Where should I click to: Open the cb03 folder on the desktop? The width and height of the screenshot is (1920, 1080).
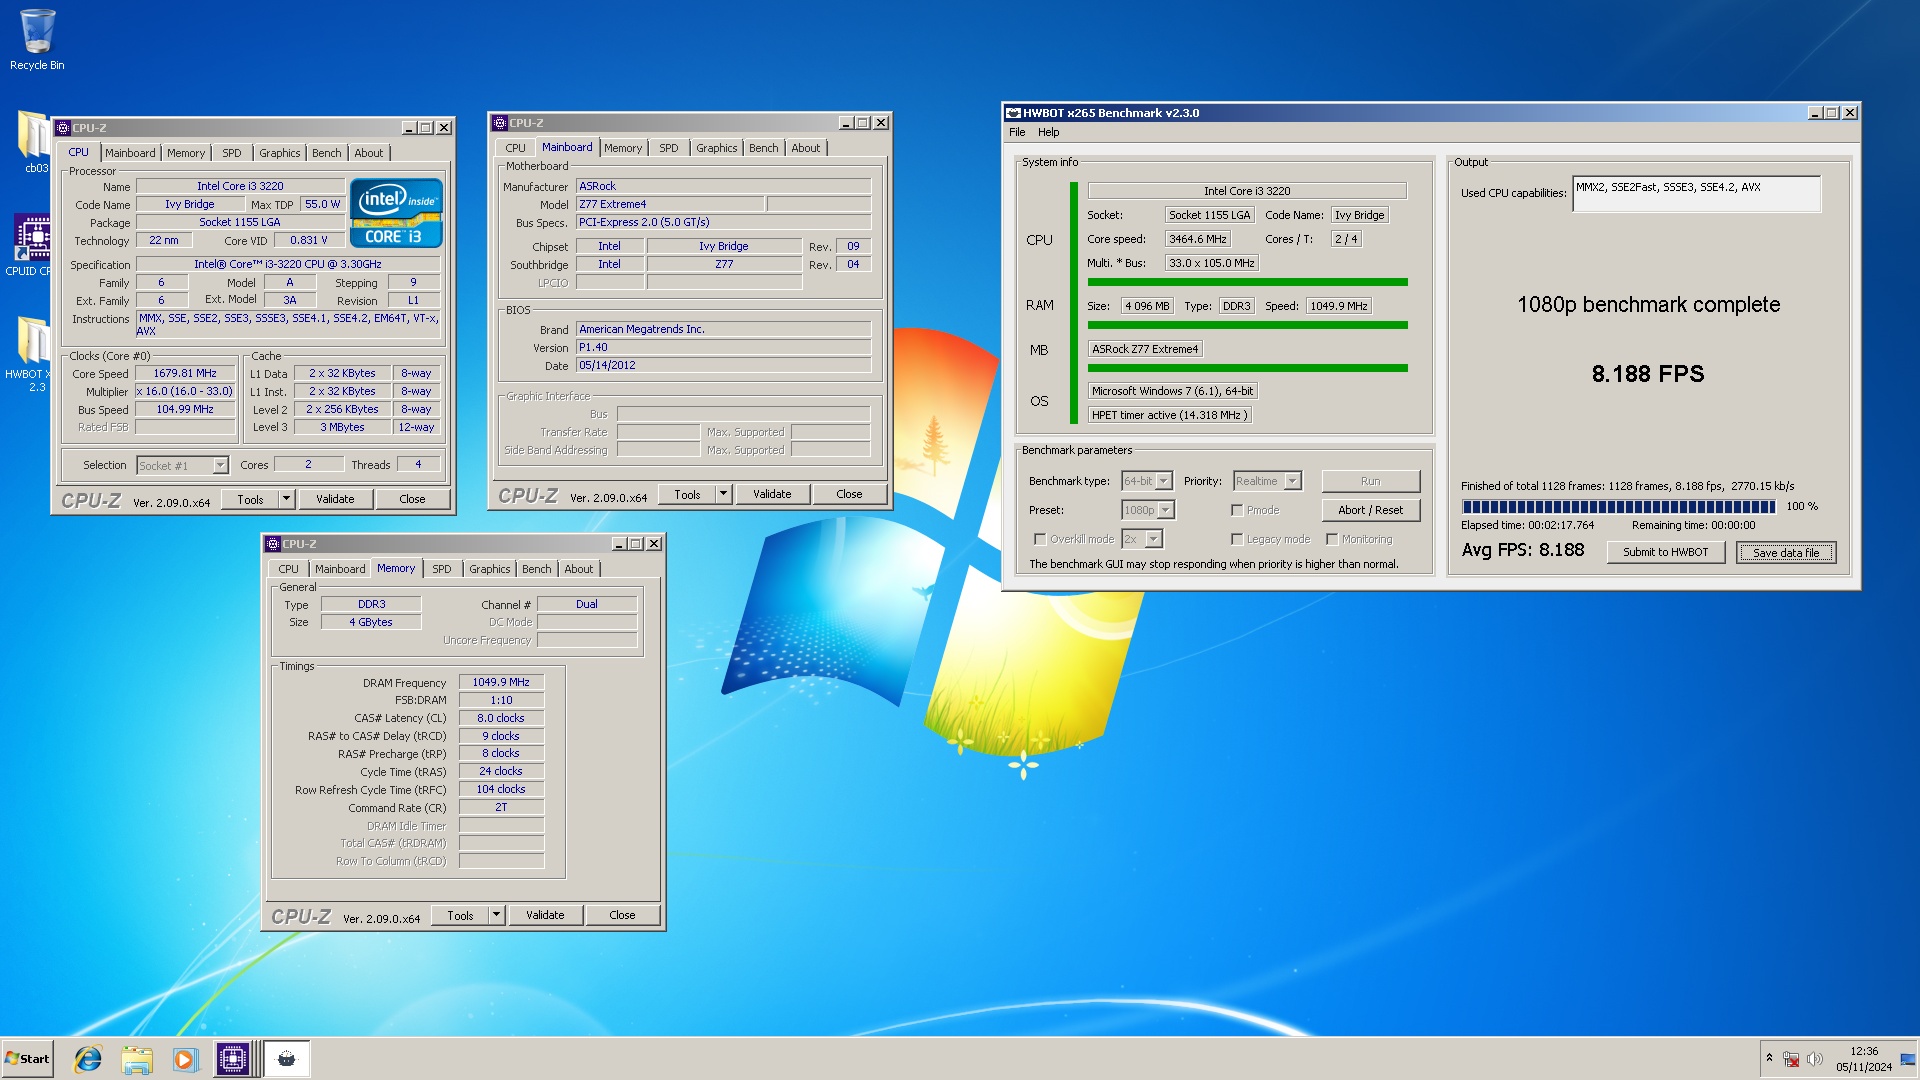[x=33, y=142]
